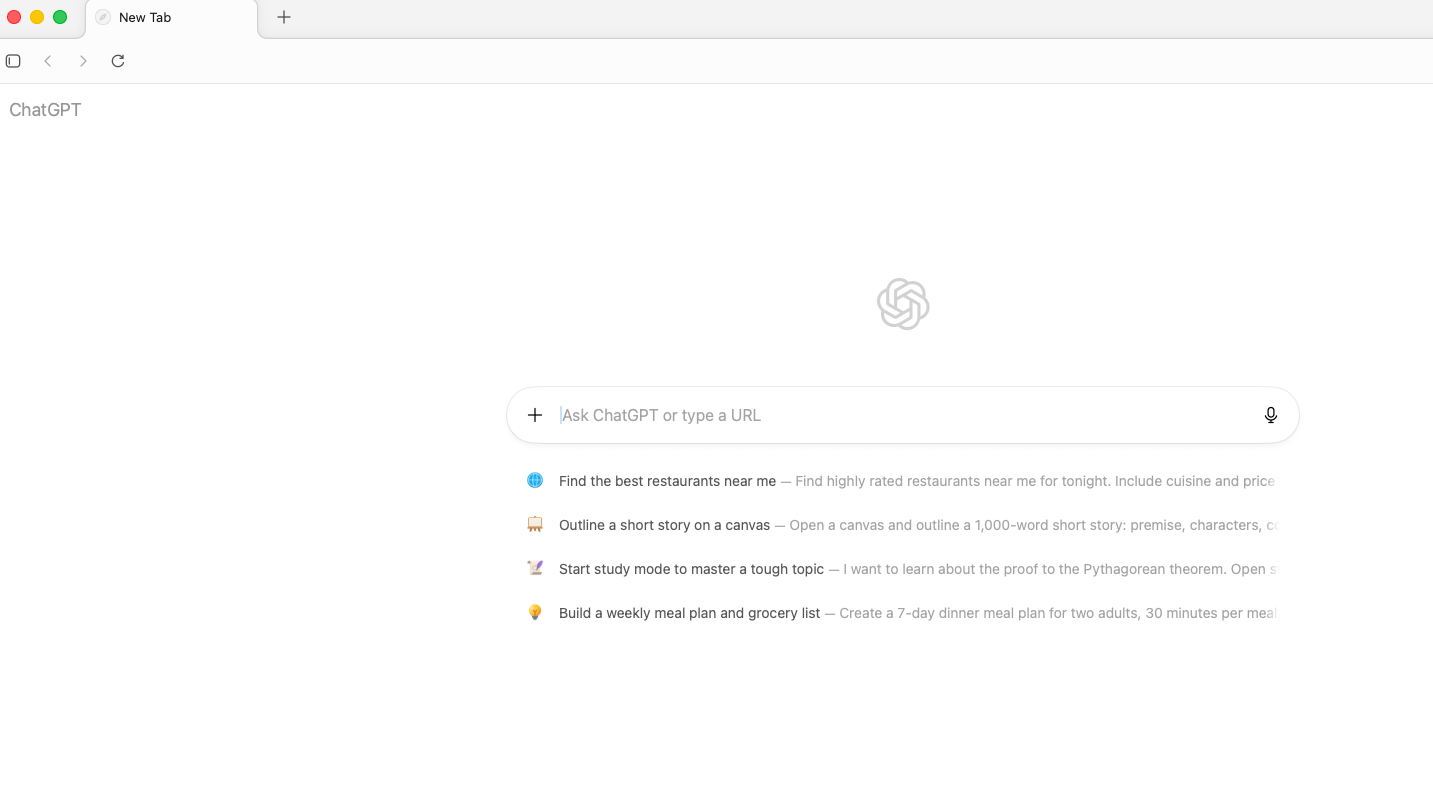Click the globe icon beside the restaurants suggestion

[535, 481]
